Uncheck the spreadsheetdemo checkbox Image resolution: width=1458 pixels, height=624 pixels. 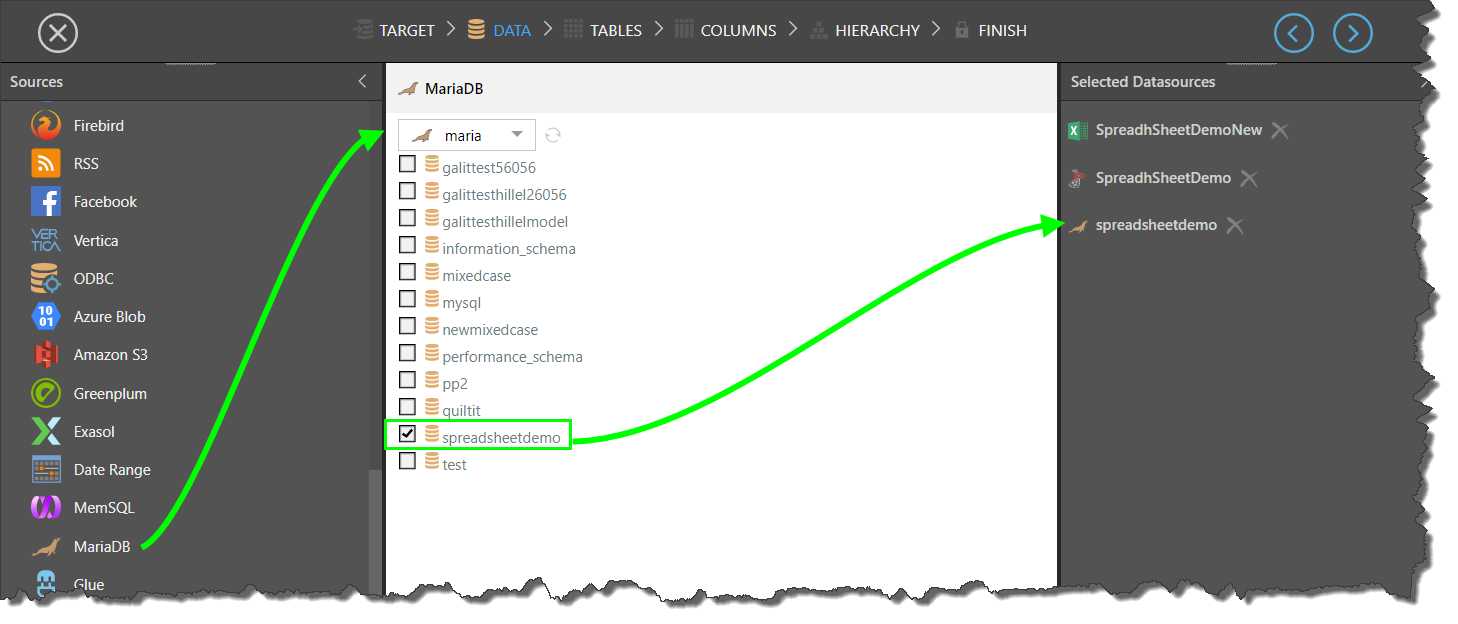pyautogui.click(x=408, y=434)
